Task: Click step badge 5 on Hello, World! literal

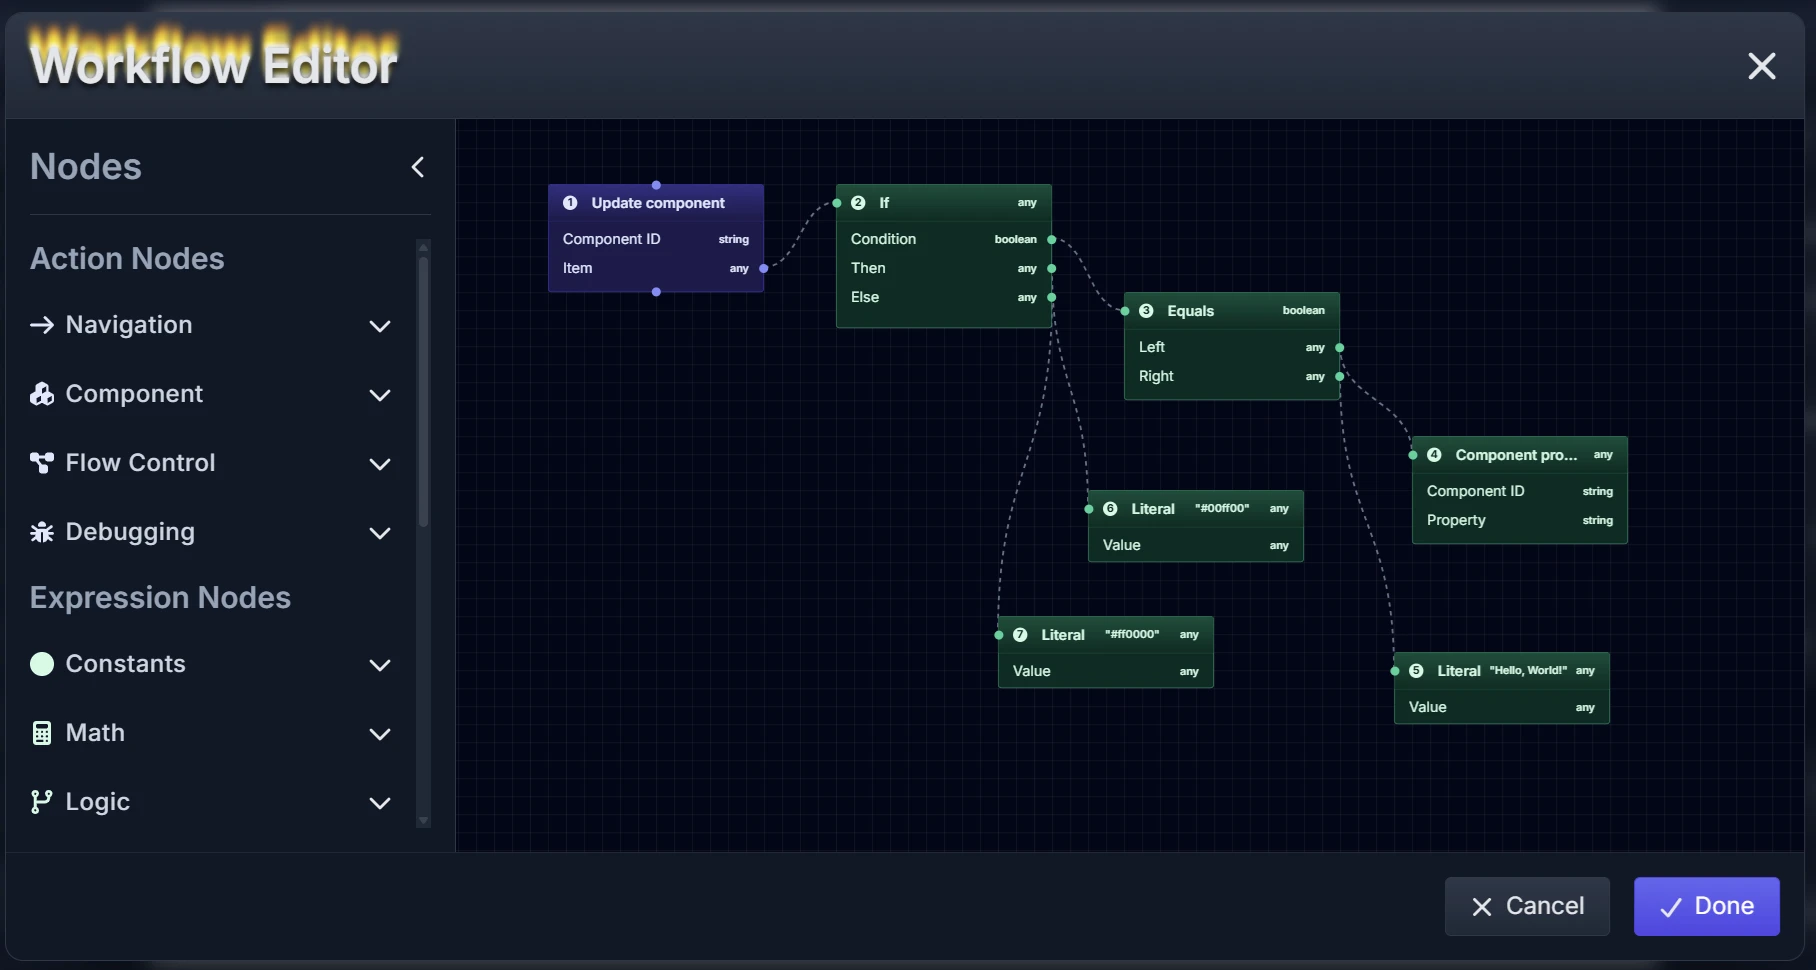Action: point(1416,671)
